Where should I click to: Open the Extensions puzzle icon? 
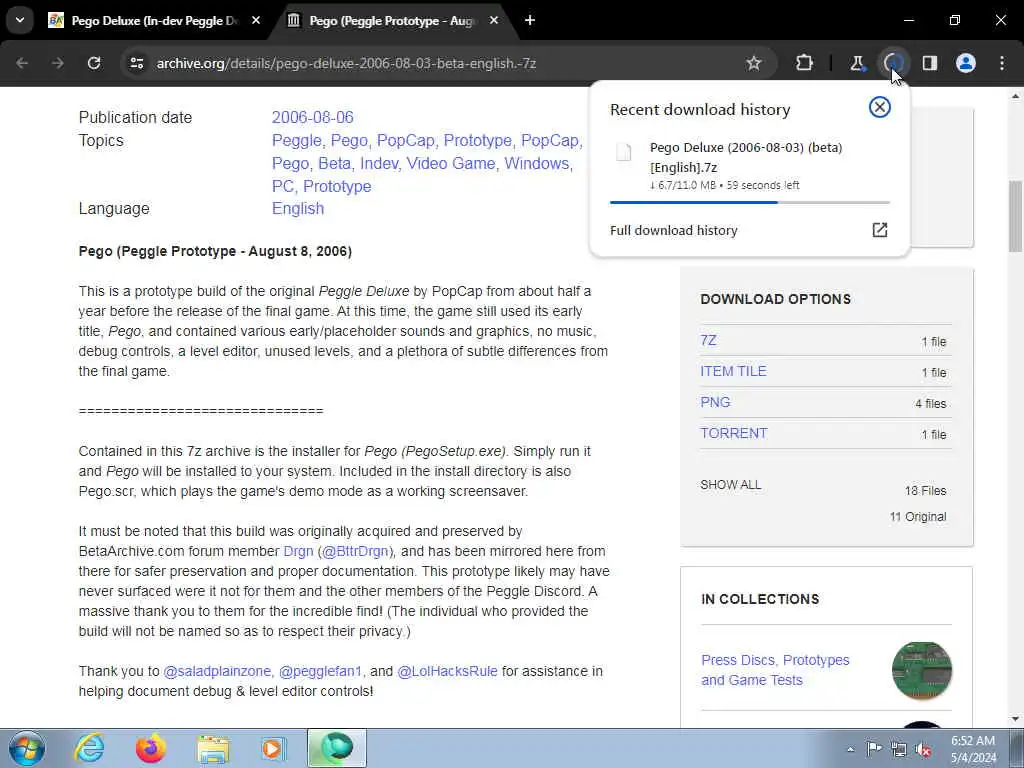pos(805,63)
